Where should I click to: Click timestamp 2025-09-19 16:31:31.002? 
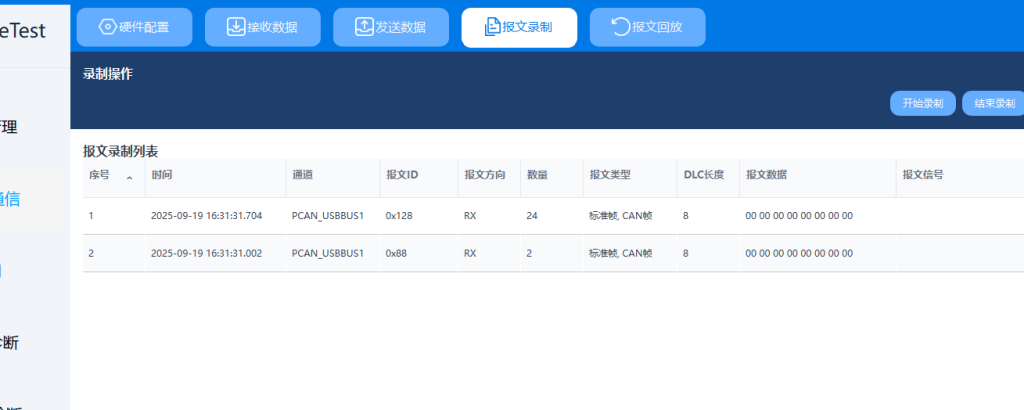(206, 253)
